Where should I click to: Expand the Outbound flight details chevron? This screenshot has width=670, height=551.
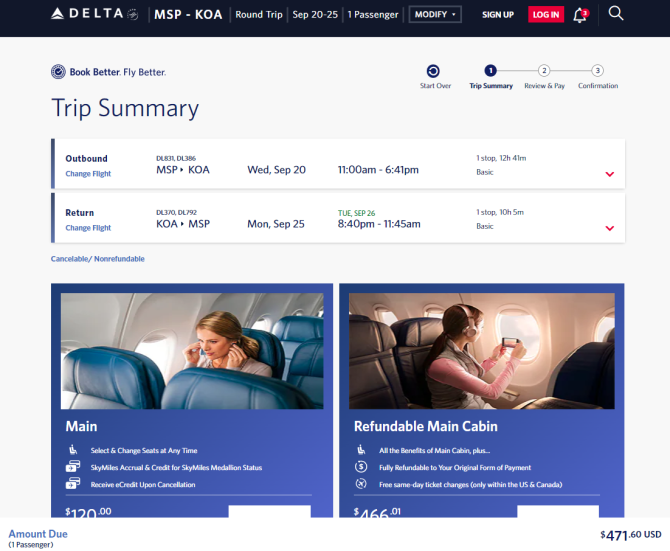tap(610, 174)
